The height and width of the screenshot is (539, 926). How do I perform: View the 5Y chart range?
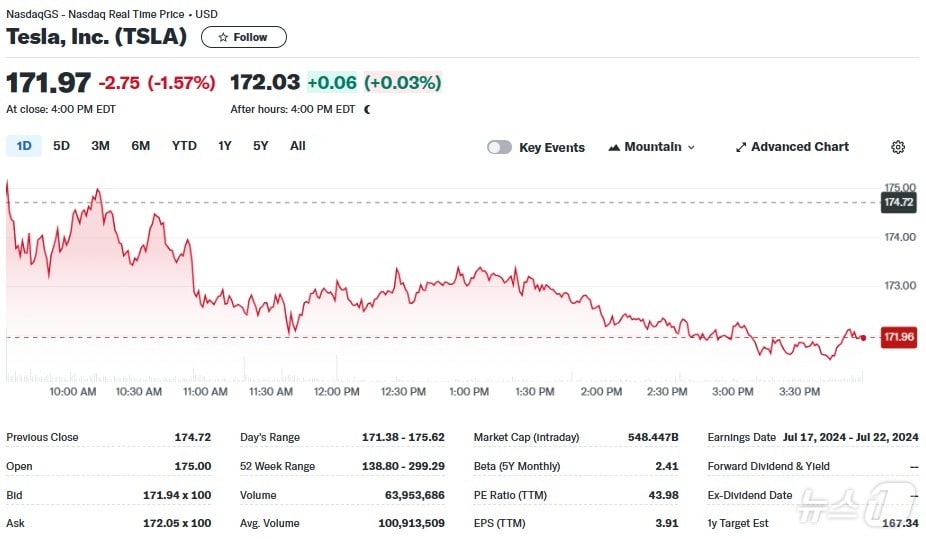point(260,146)
